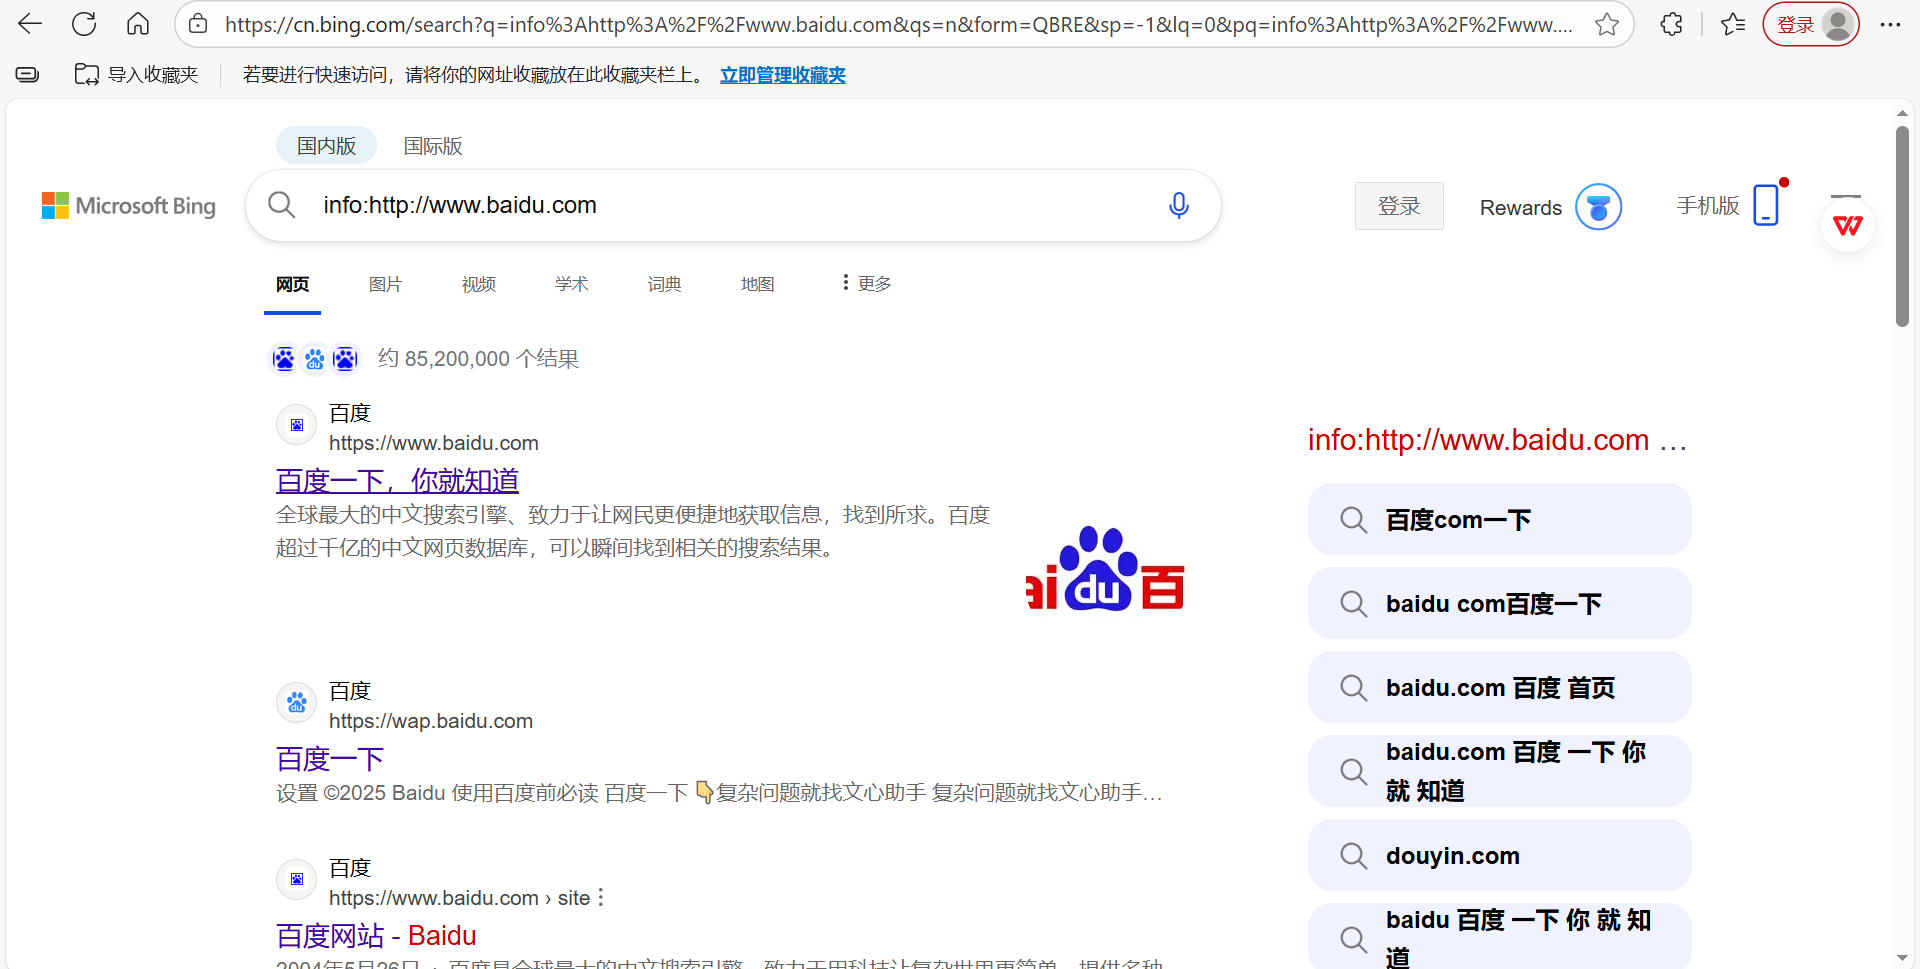Search related term baidu 百度 一下 你 就 知道
The height and width of the screenshot is (969, 1920).
point(1499,938)
